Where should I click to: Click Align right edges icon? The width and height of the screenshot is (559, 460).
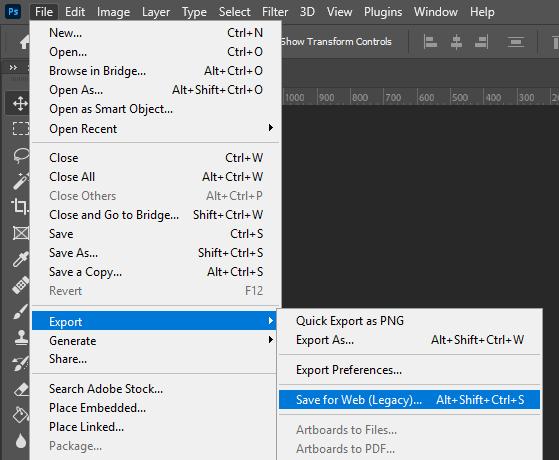pos(481,42)
